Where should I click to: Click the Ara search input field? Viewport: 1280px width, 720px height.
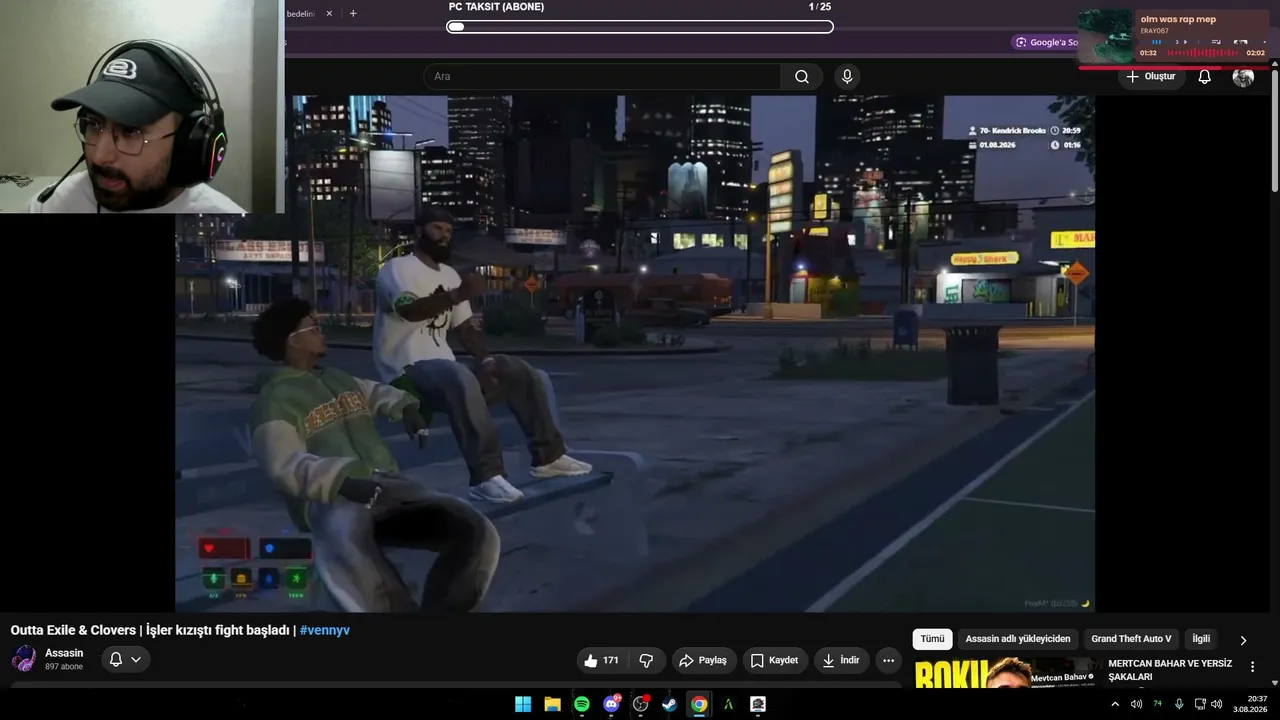coord(603,77)
